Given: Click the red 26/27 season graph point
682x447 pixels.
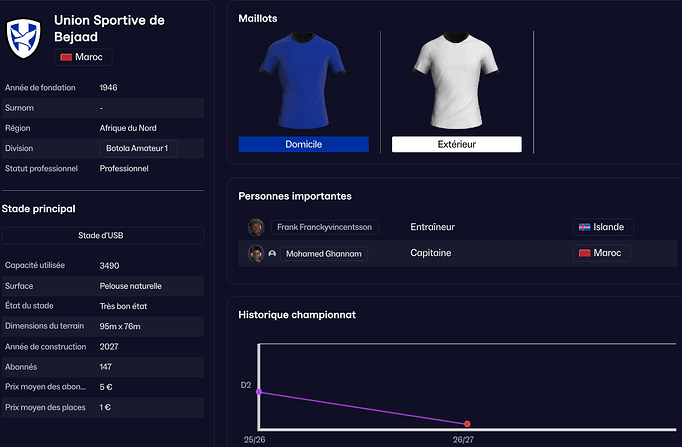Looking at the screenshot, I should click(x=467, y=424).
